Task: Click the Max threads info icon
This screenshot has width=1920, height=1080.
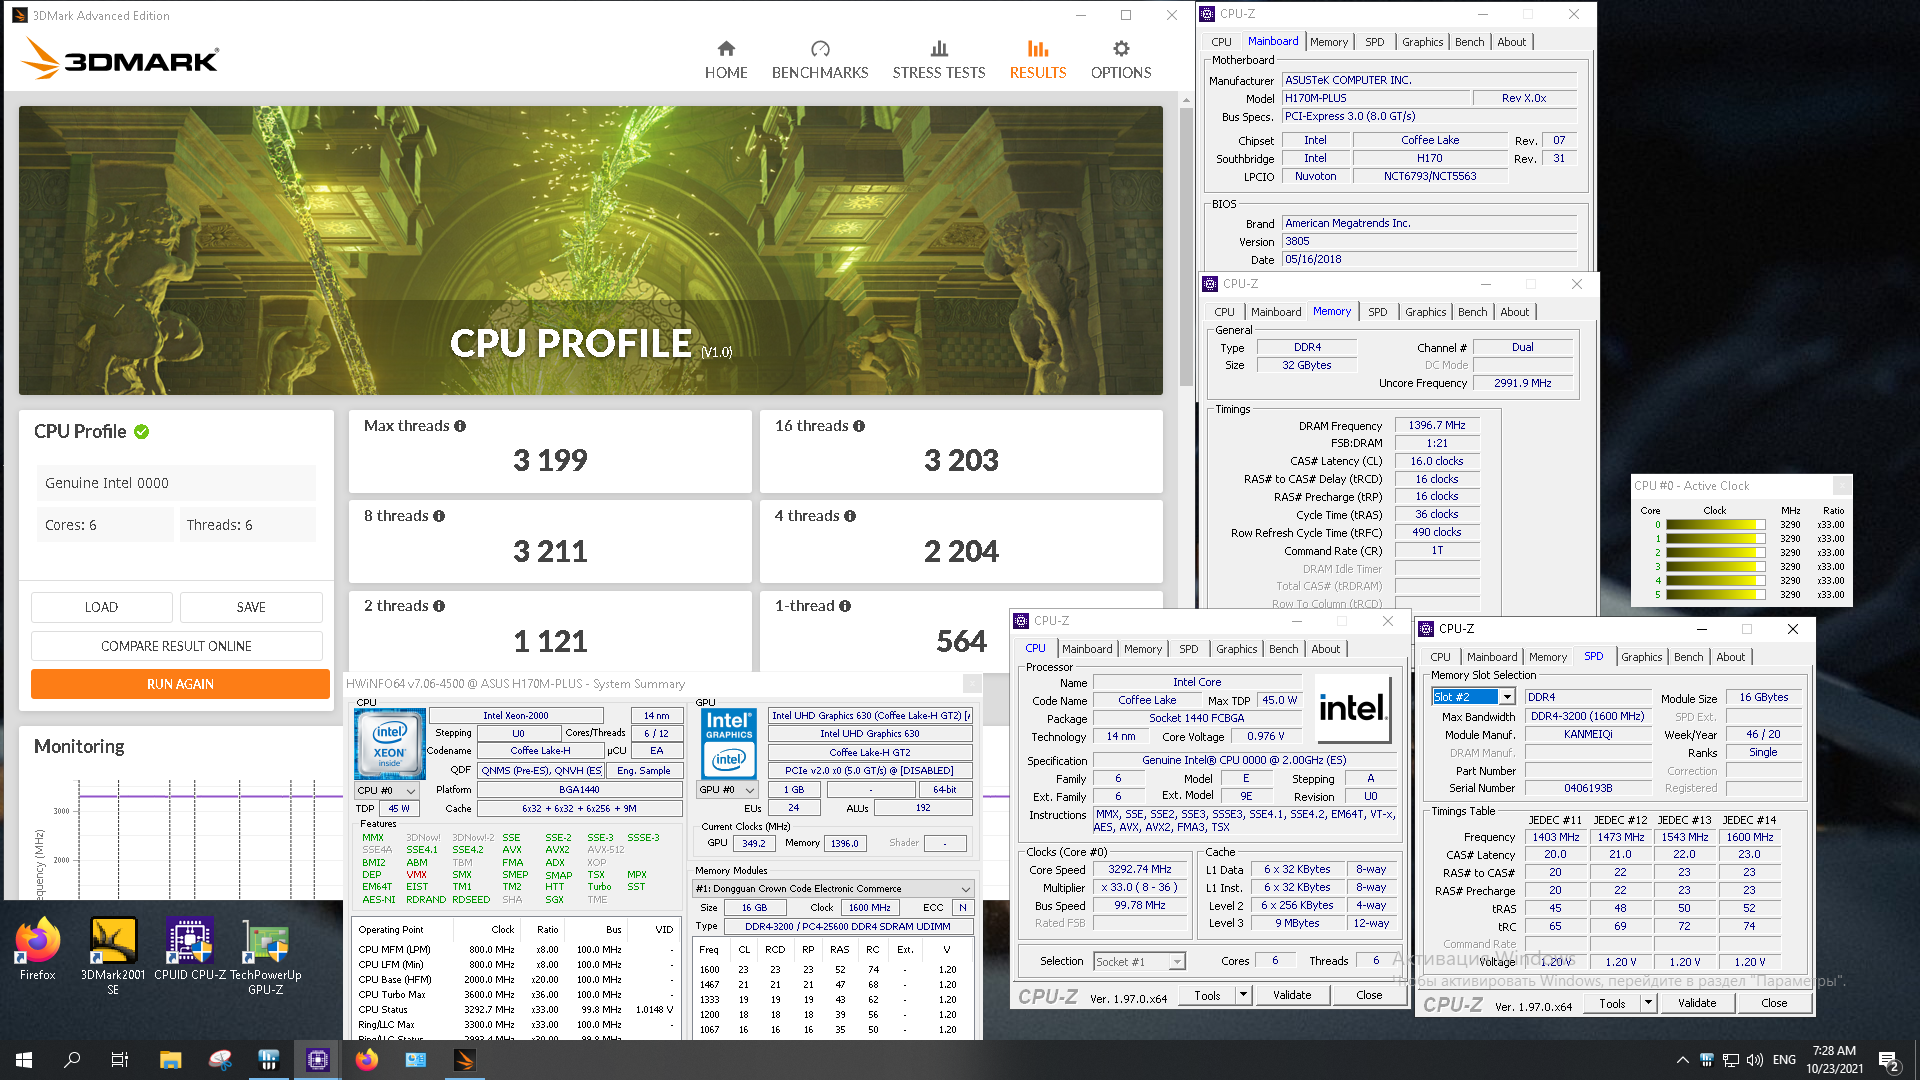Action: tap(460, 426)
